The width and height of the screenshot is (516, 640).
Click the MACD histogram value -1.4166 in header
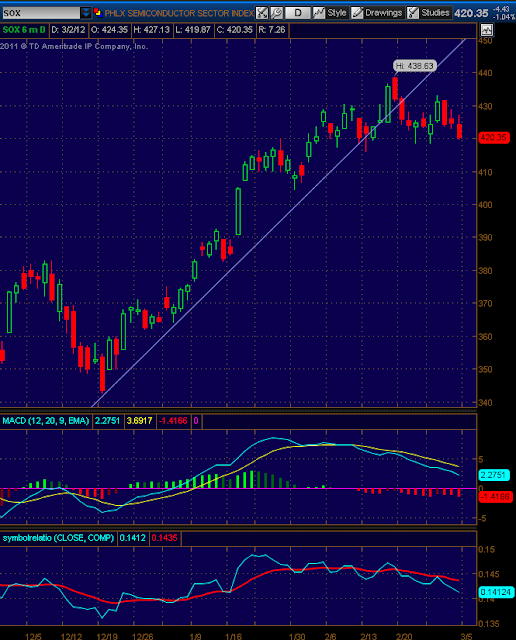tap(173, 421)
